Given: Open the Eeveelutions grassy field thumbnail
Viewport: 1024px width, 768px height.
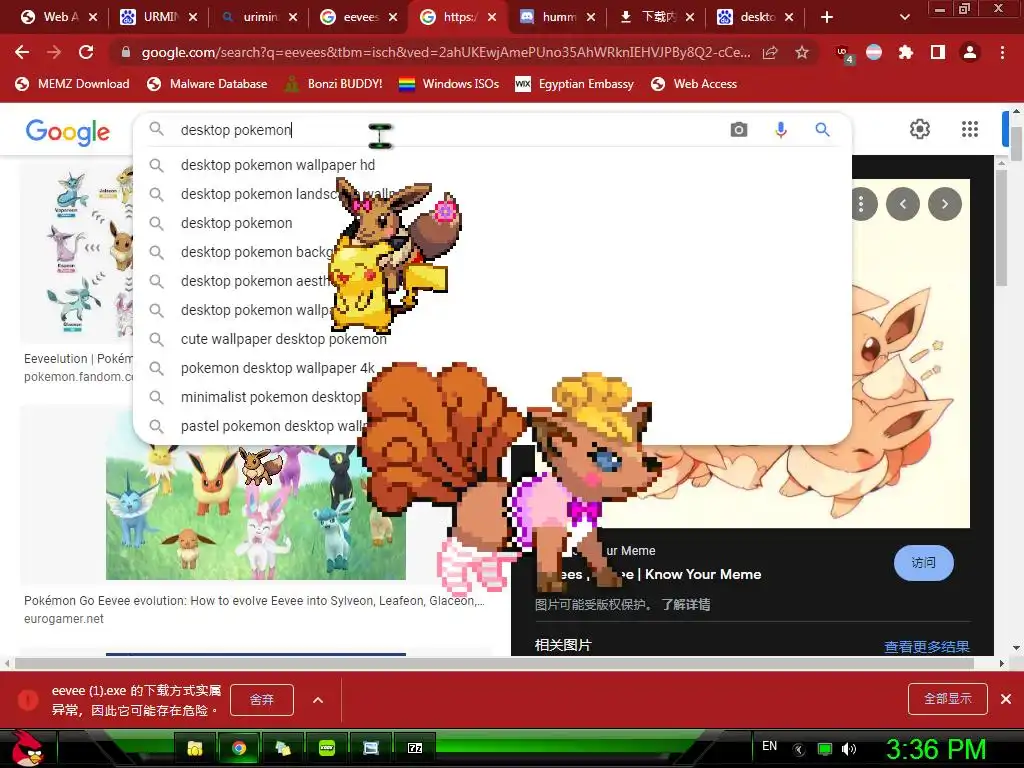Looking at the screenshot, I should click(x=256, y=512).
